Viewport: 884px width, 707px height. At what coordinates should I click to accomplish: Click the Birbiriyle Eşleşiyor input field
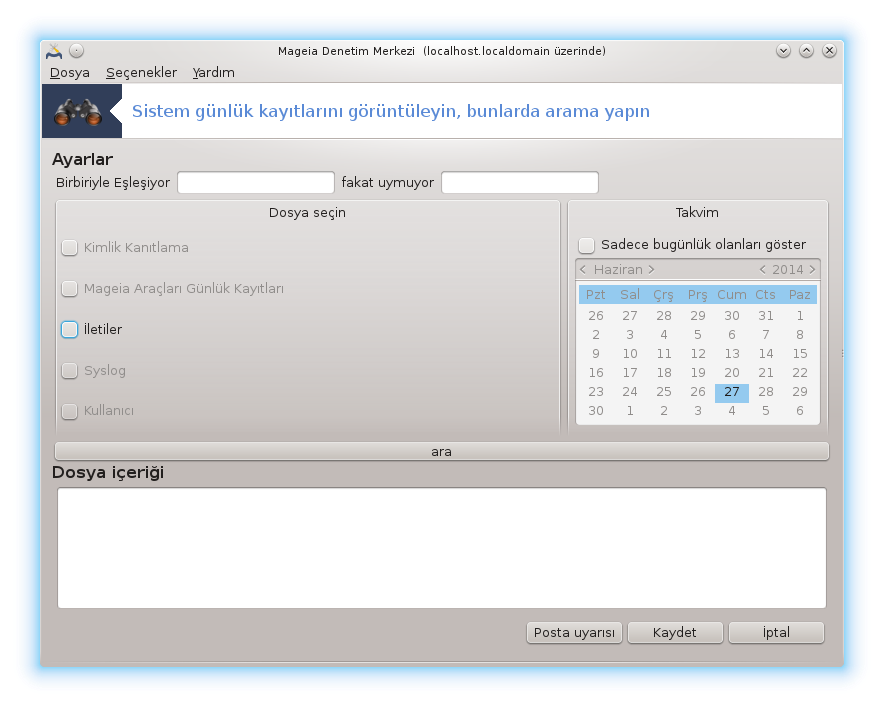[256, 183]
